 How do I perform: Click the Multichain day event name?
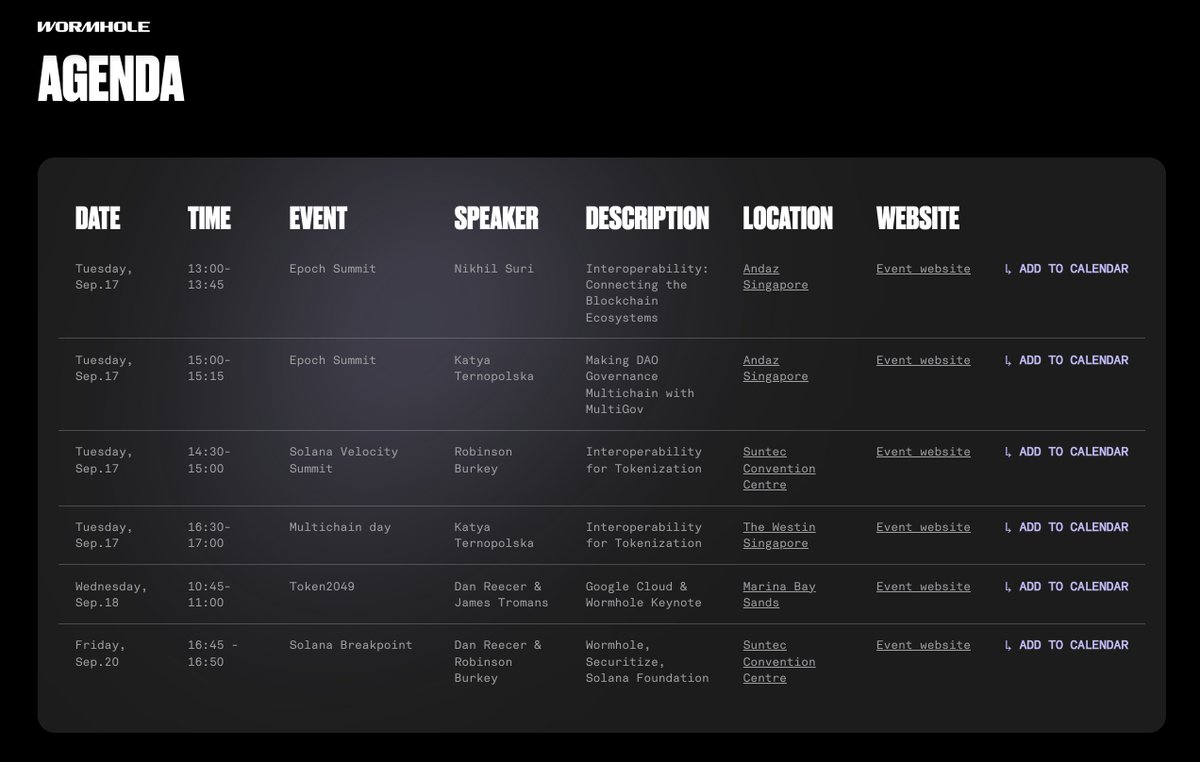pos(340,527)
